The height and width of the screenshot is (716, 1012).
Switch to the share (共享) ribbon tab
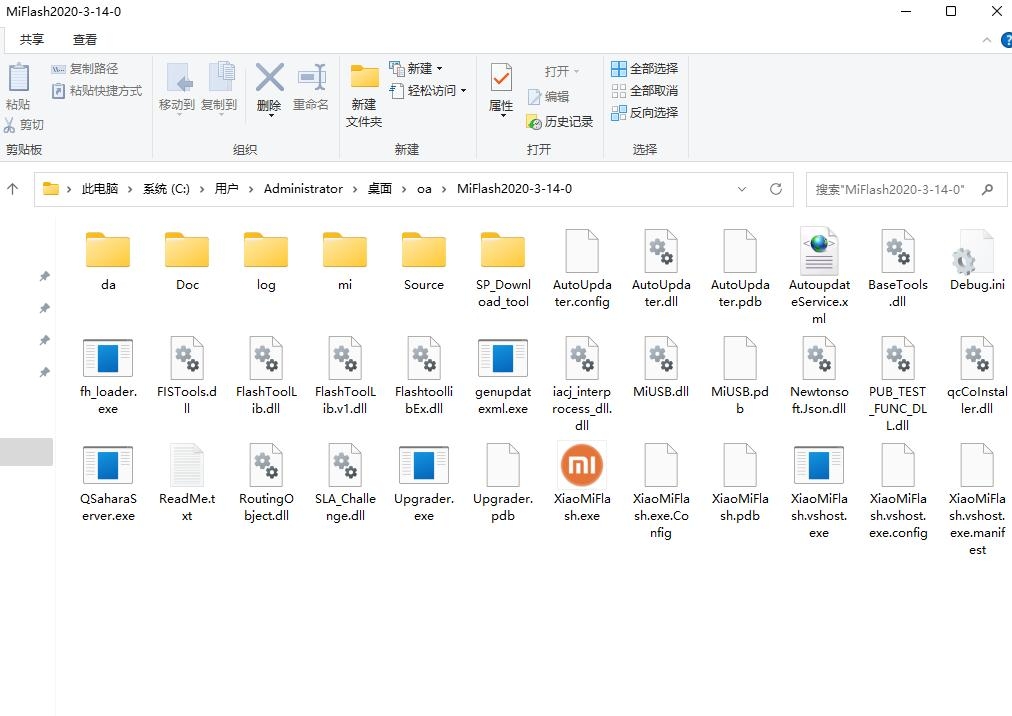32,39
